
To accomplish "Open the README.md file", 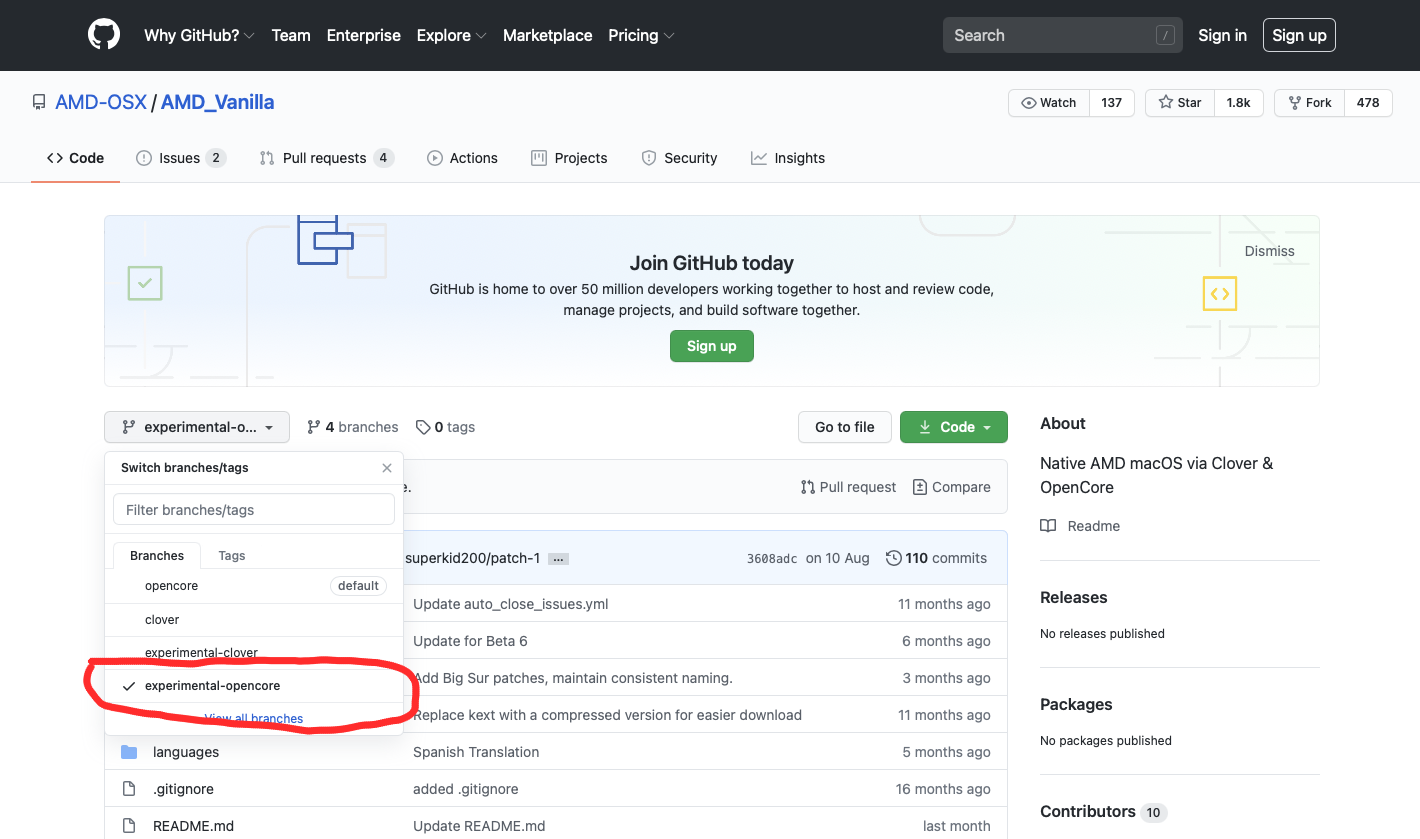I will point(193,826).
